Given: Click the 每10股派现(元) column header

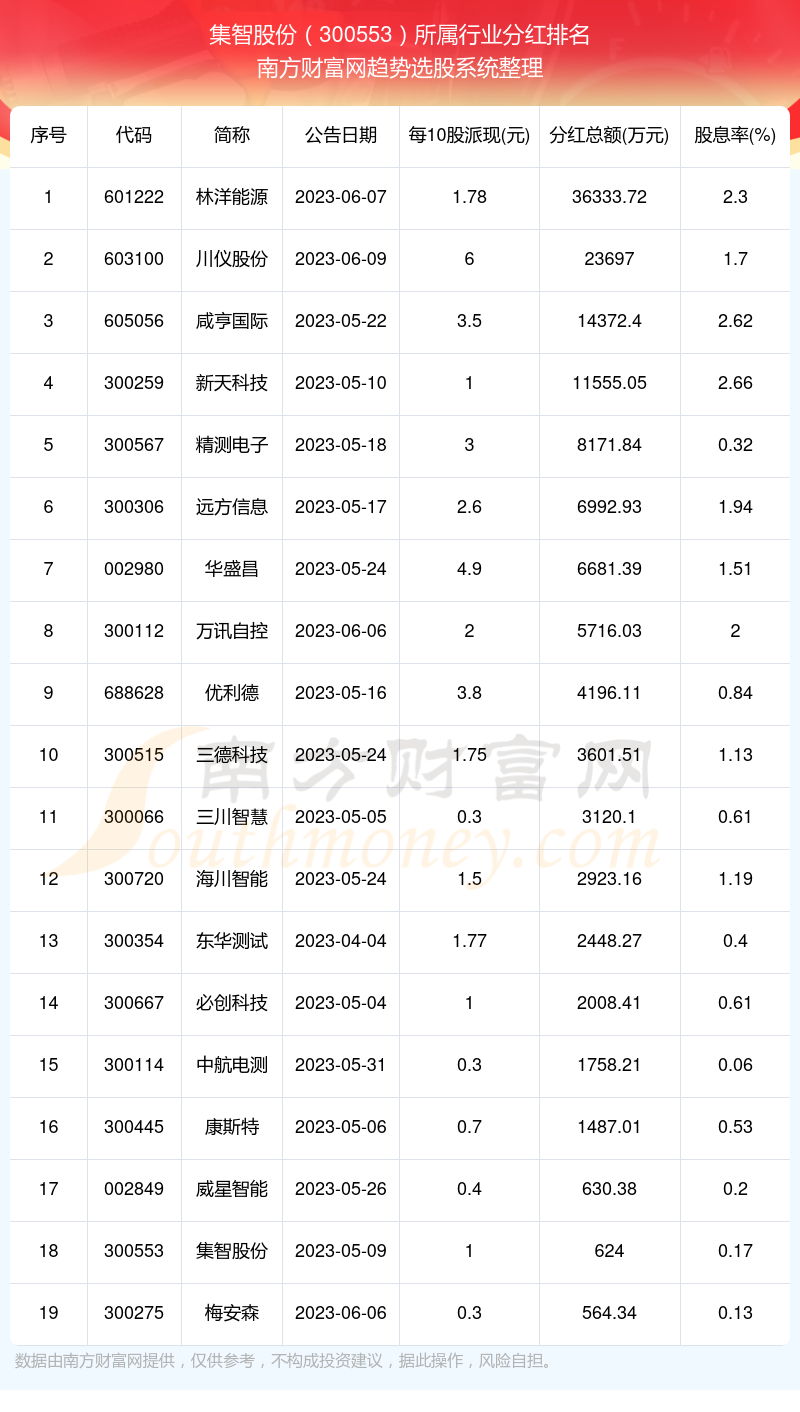Looking at the screenshot, I should (469, 135).
